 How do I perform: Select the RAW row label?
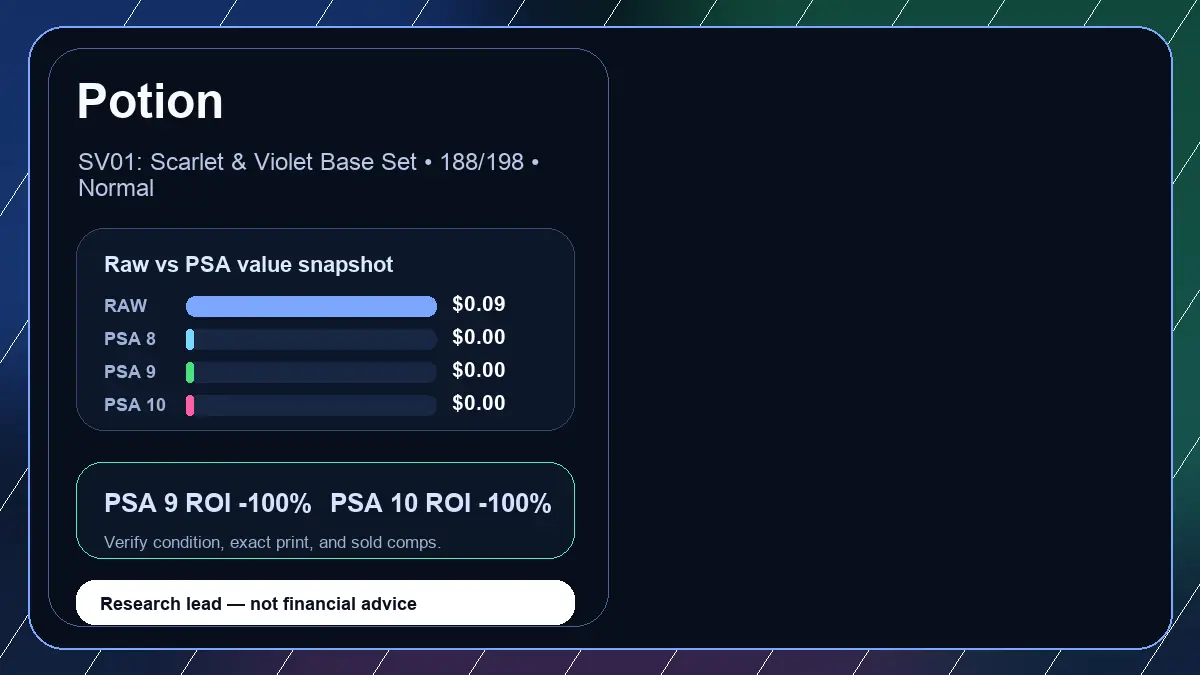point(125,306)
